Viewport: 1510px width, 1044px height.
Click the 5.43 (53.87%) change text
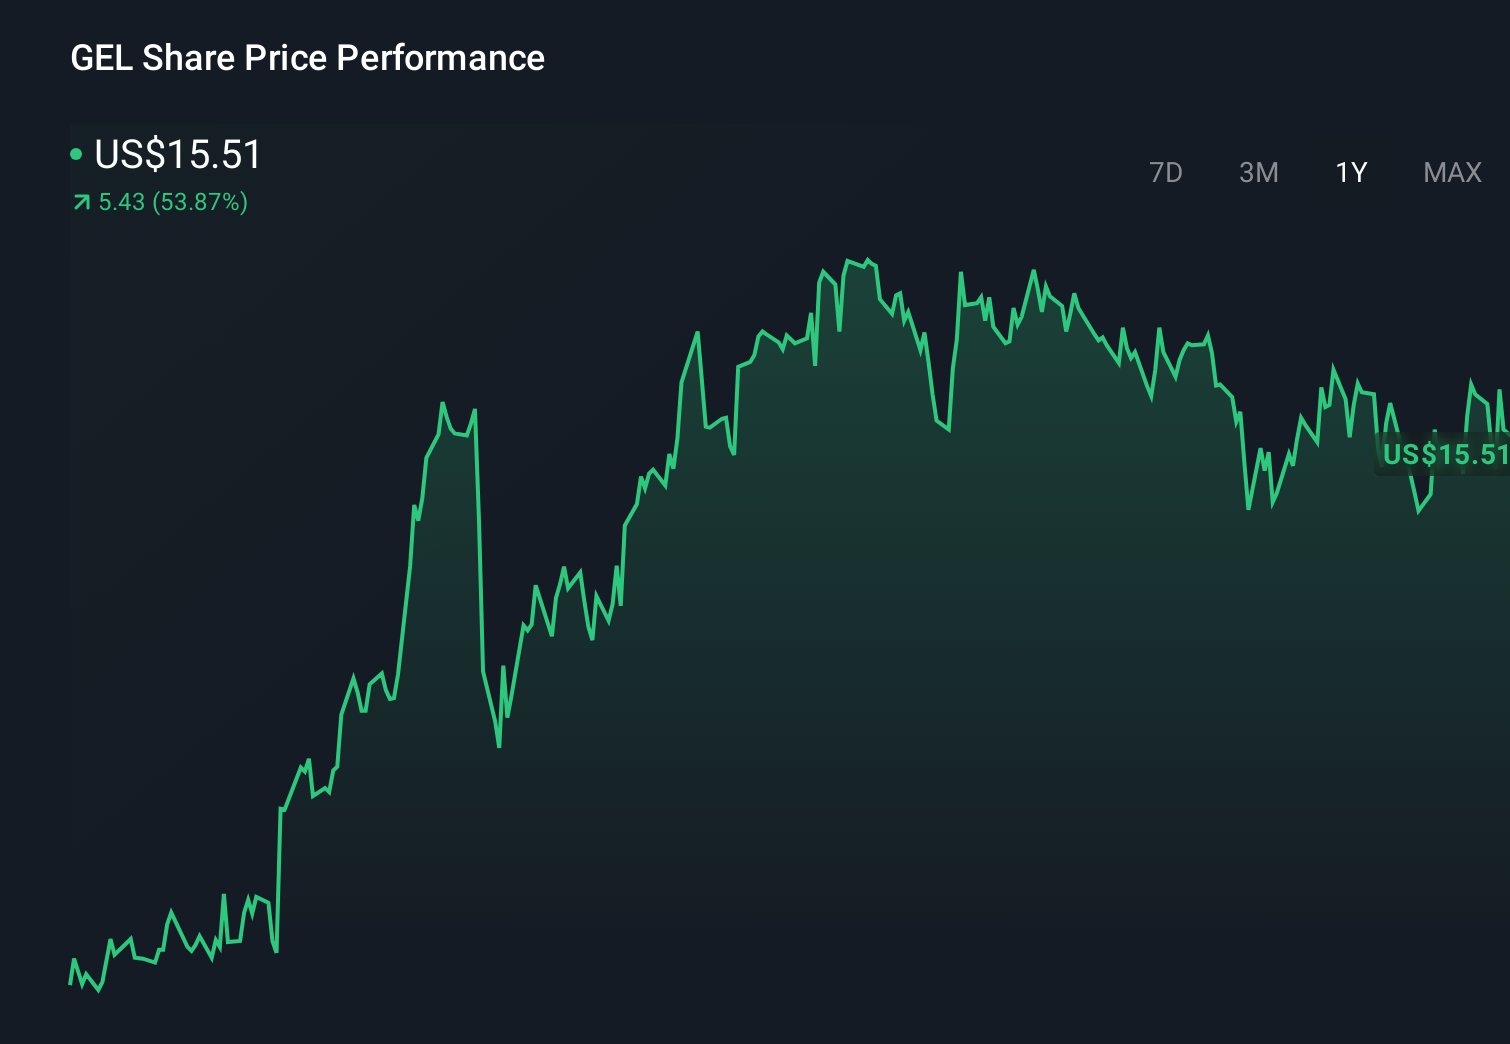pyautogui.click(x=172, y=202)
